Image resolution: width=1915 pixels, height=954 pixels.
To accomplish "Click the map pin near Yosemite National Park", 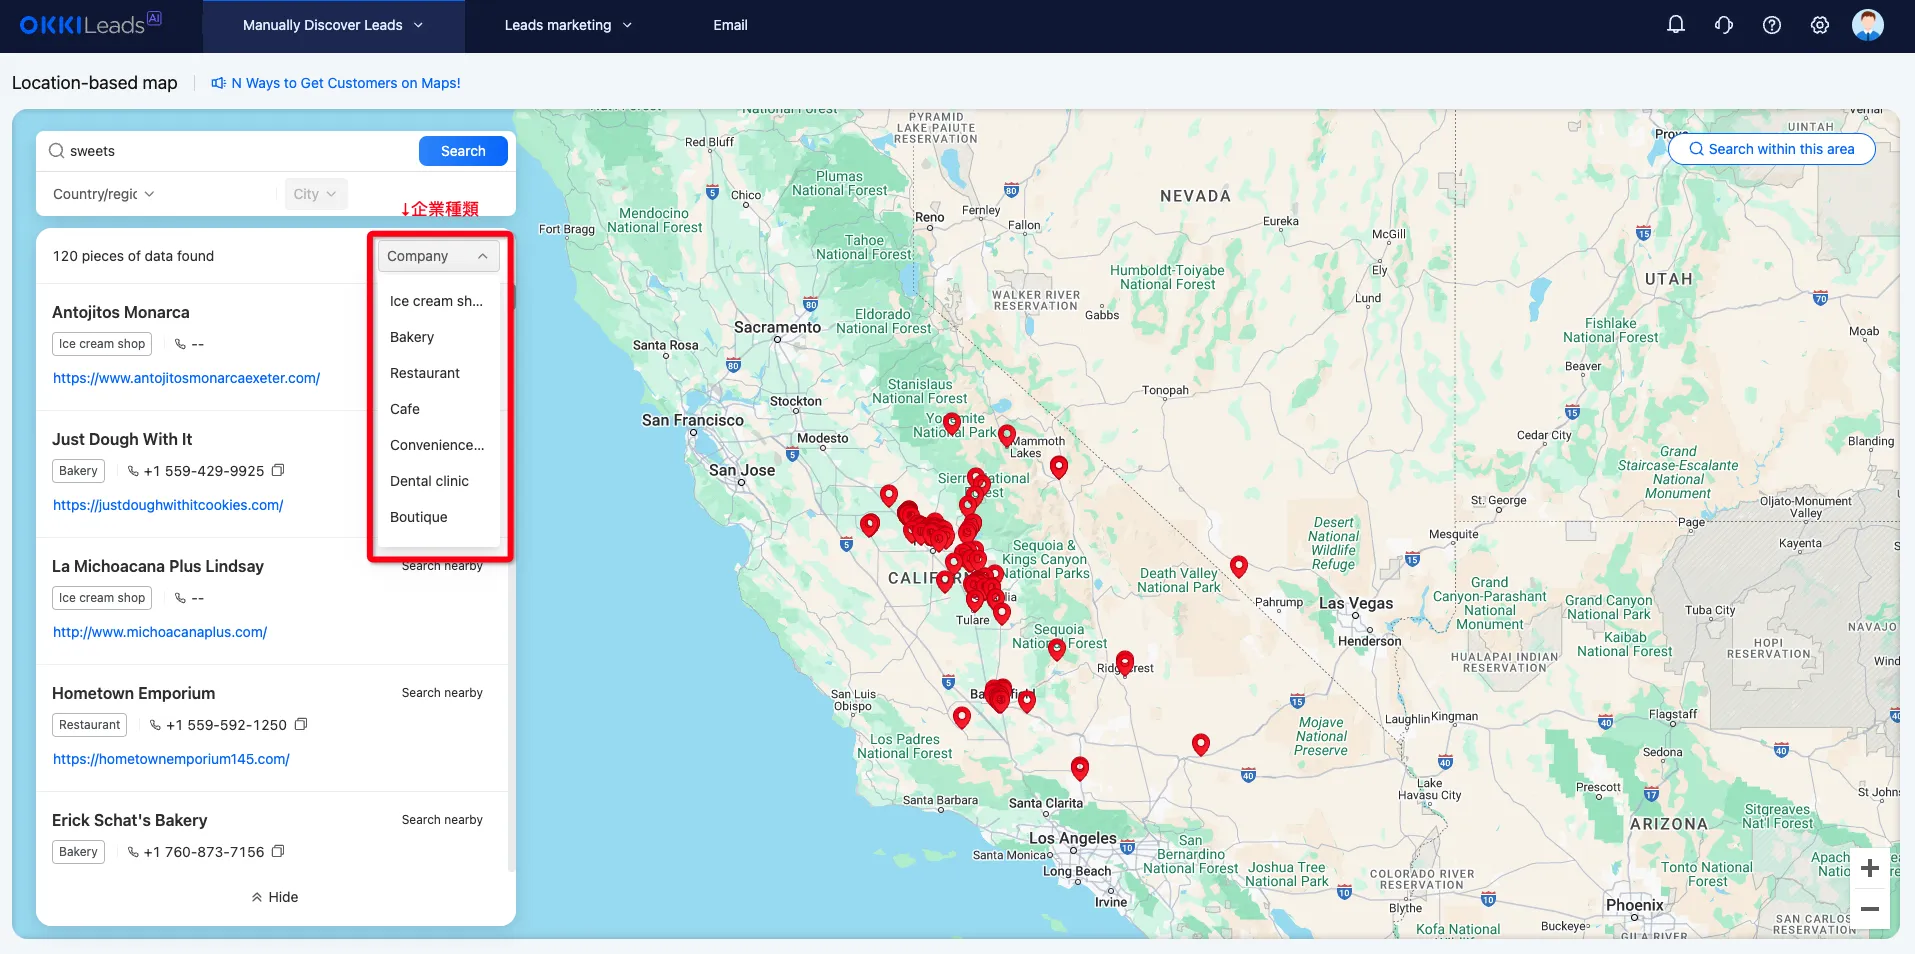I will tap(952, 424).
